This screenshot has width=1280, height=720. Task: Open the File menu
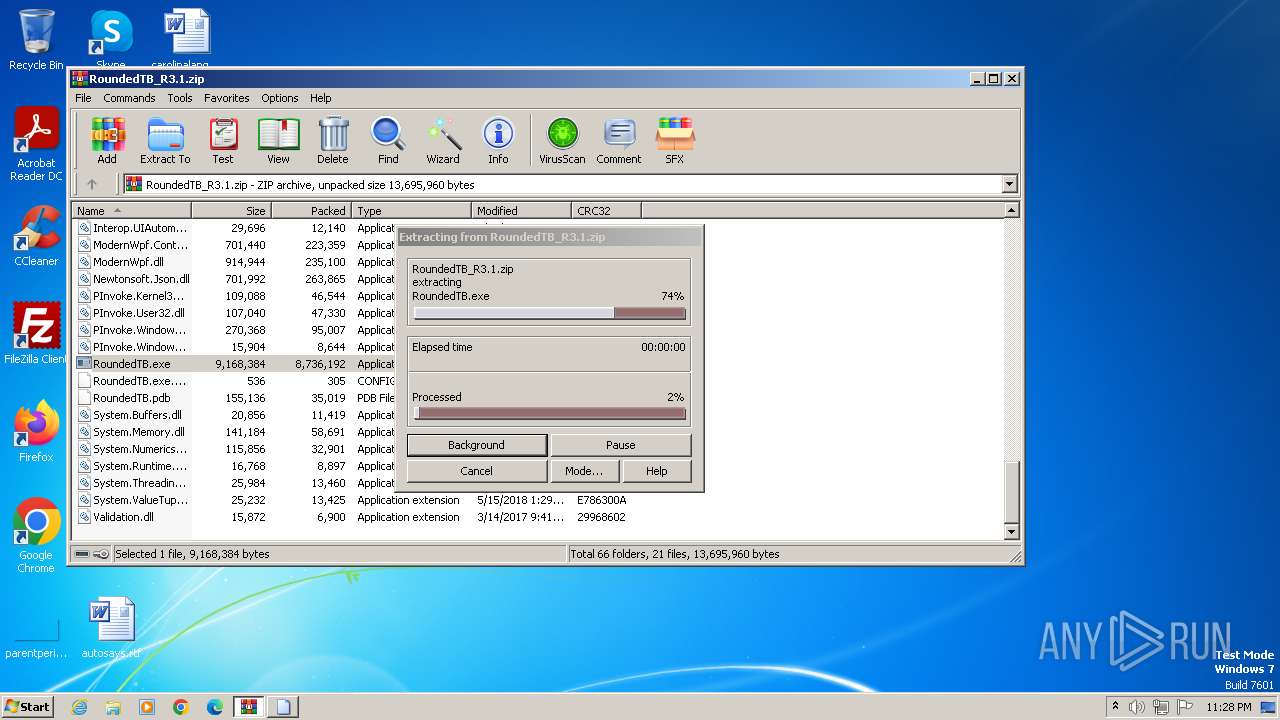coord(83,98)
